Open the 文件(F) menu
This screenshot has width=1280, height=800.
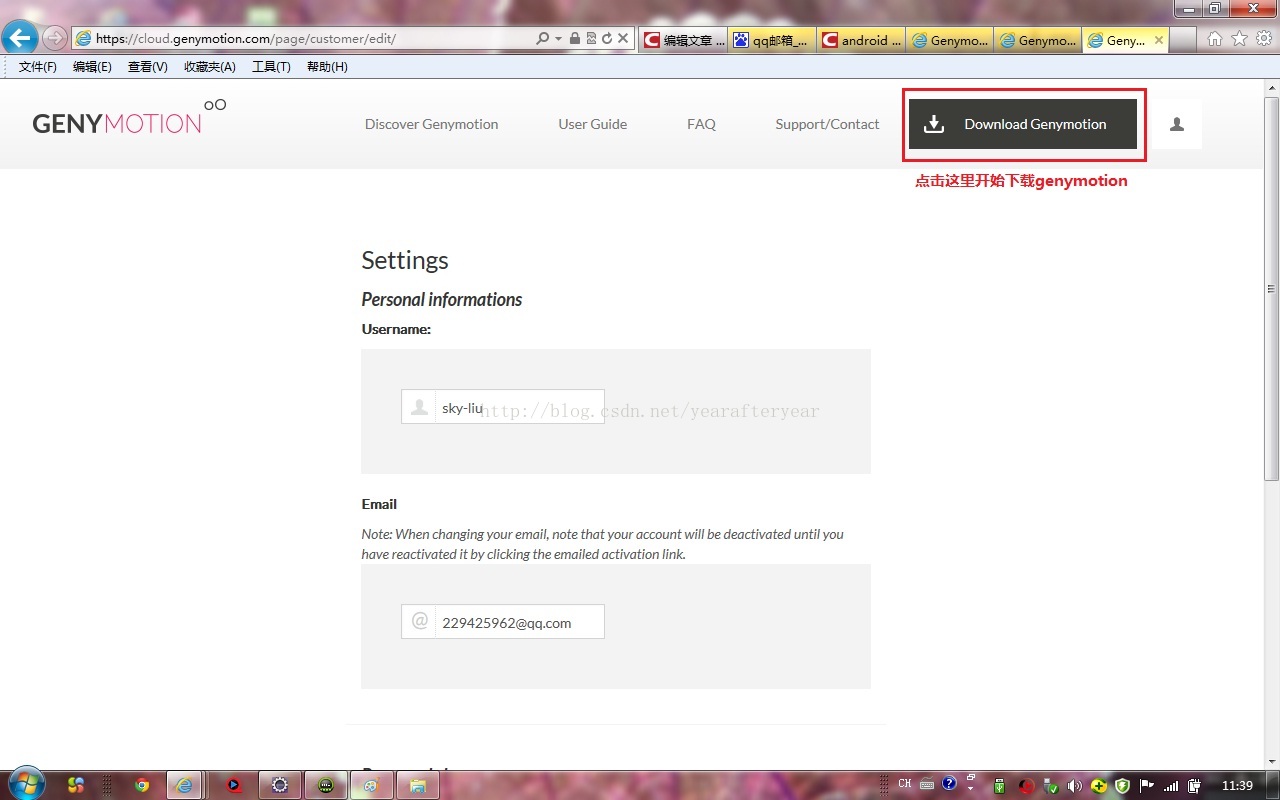[x=38, y=67]
